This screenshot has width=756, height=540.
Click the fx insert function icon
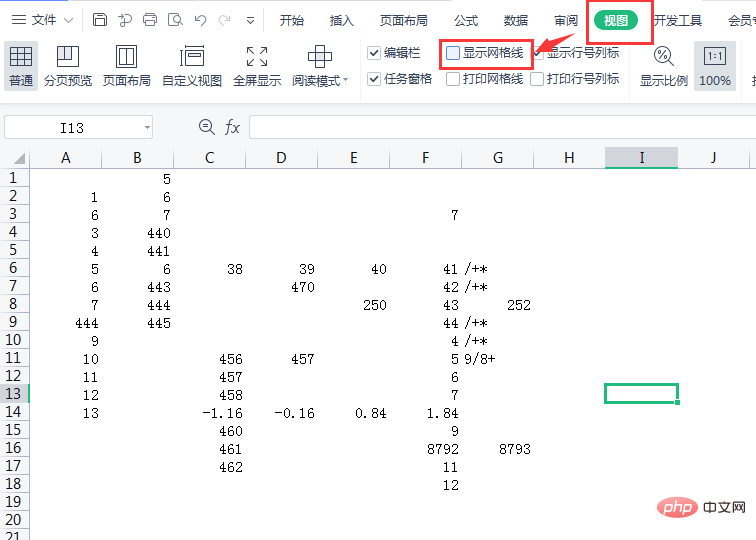click(x=232, y=127)
